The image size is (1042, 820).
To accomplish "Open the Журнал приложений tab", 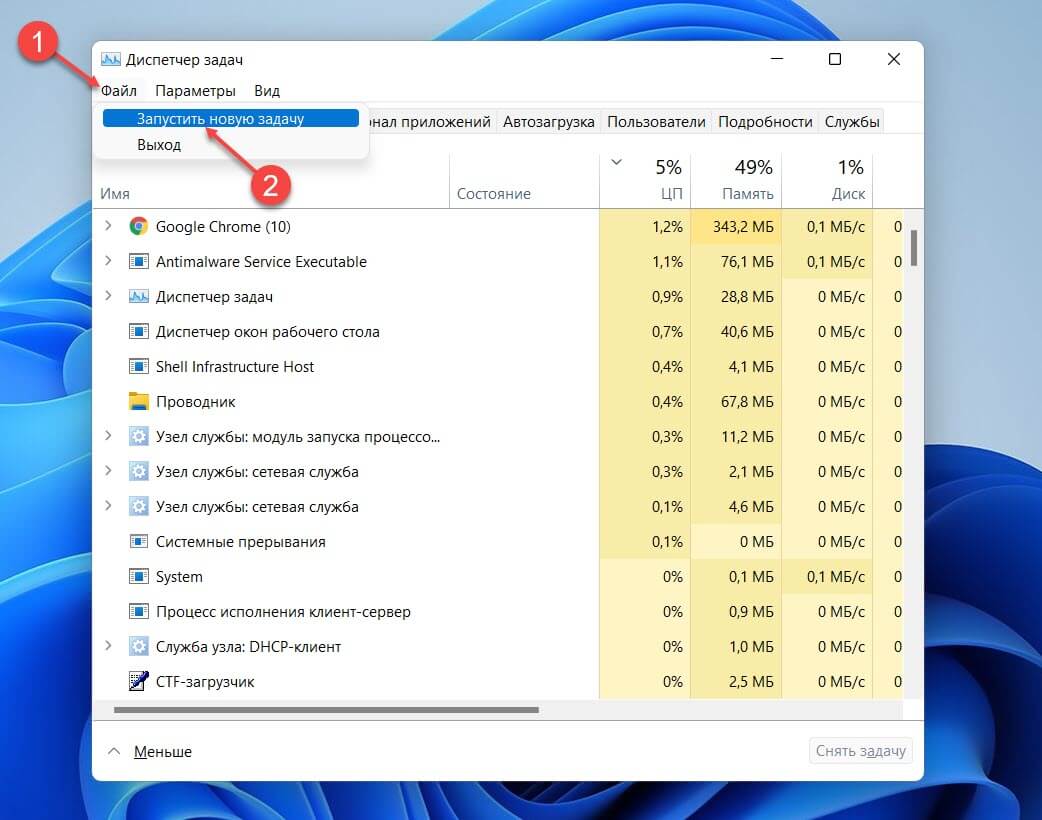I will pos(431,122).
